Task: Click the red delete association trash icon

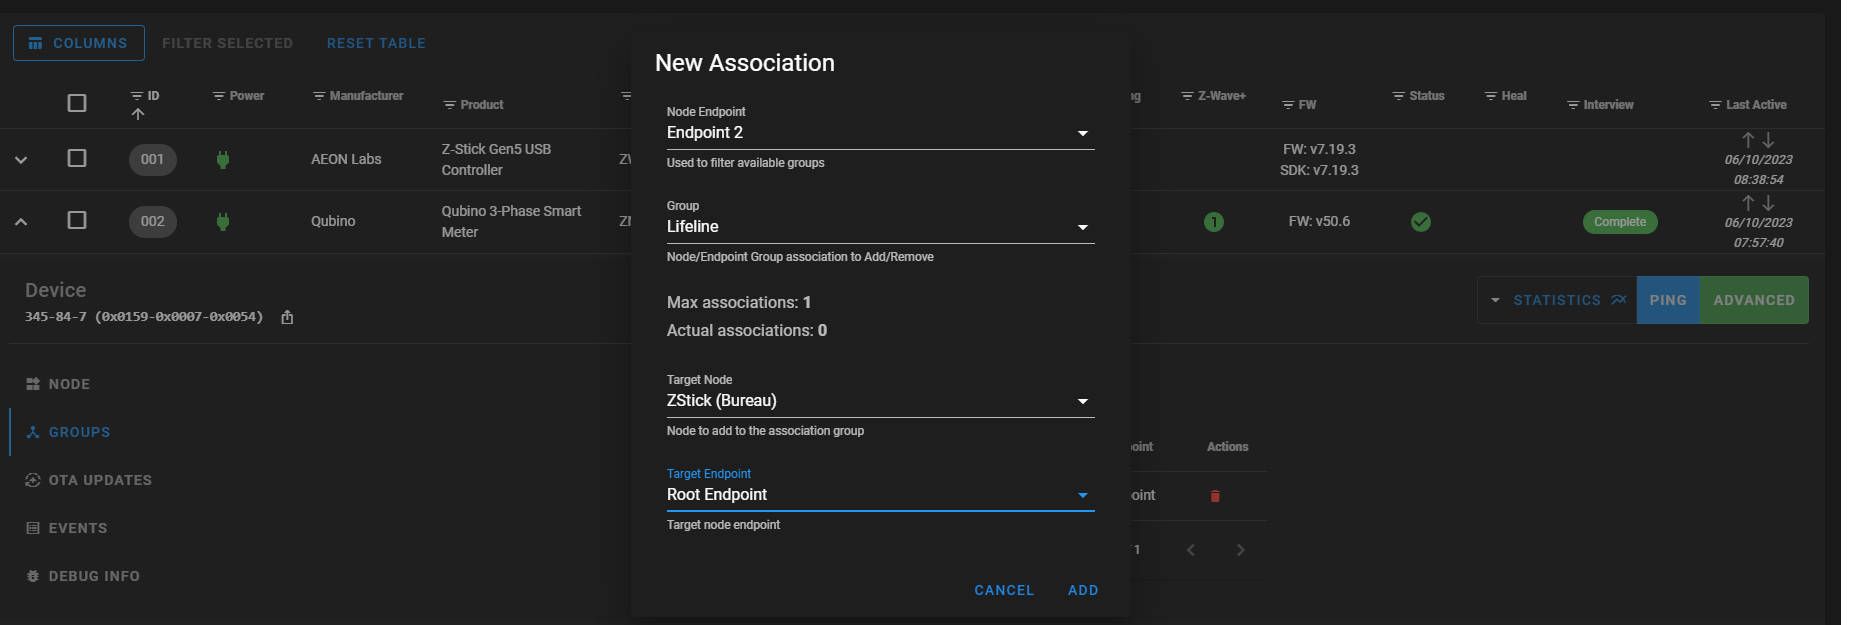Action: click(1215, 496)
